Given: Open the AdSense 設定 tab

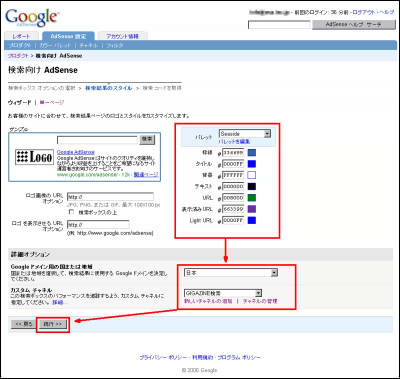Looking at the screenshot, I should click(x=68, y=36).
